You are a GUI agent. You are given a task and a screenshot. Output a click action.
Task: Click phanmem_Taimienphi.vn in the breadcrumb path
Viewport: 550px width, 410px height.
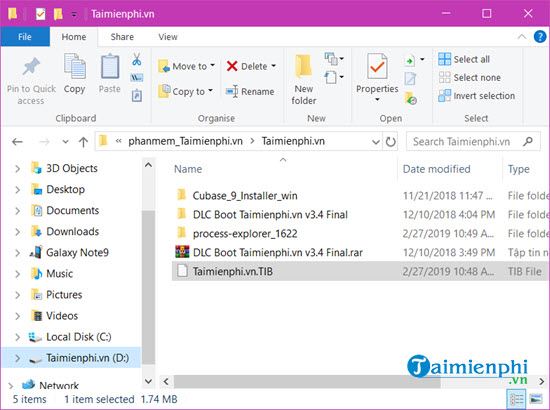tap(185, 141)
